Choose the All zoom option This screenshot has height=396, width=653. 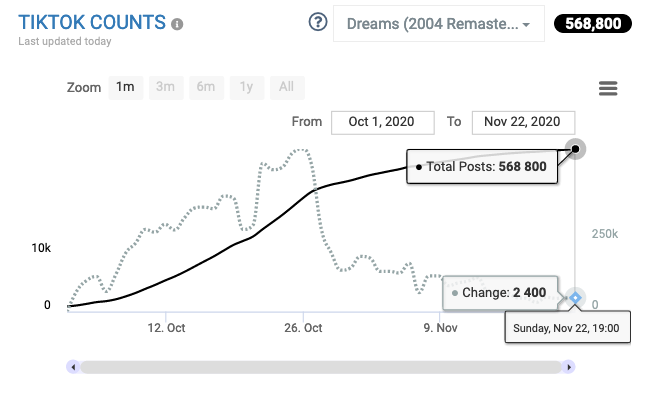pyautogui.click(x=287, y=87)
